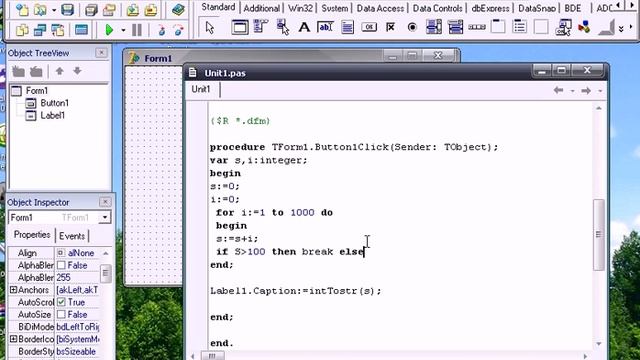The image size is (640, 360).
Task: Click the Open file toolbar icon
Action: (40, 10)
